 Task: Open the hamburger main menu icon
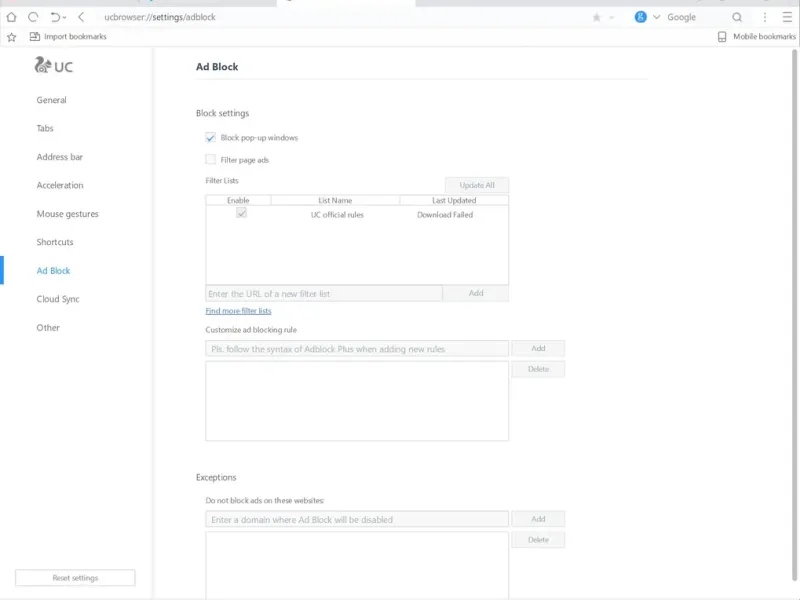[x=786, y=17]
